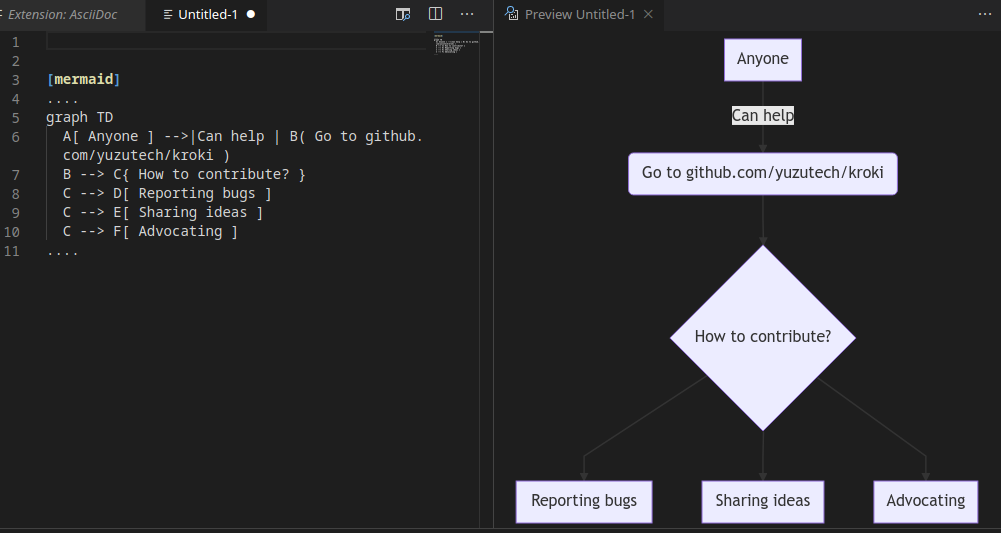Click the 'How to contribute?' diamond node

click(763, 337)
